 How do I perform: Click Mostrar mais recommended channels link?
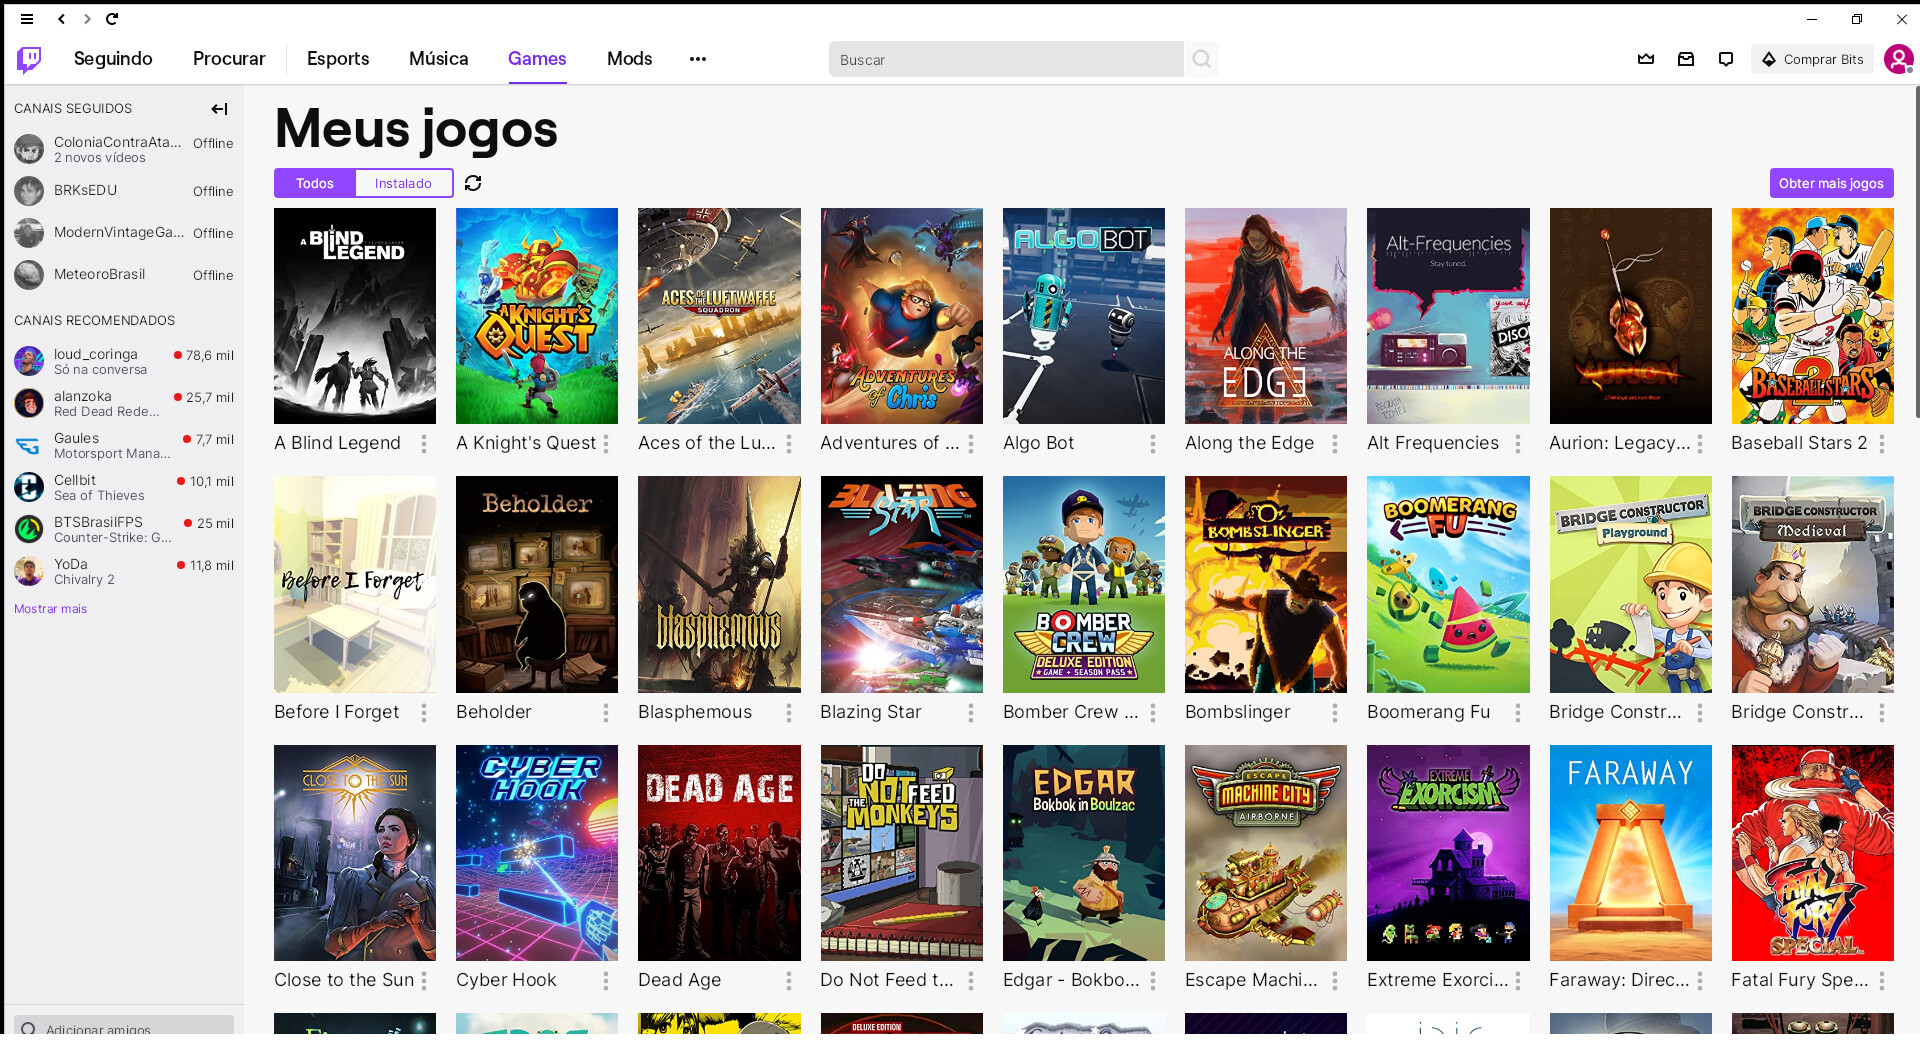pos(51,609)
